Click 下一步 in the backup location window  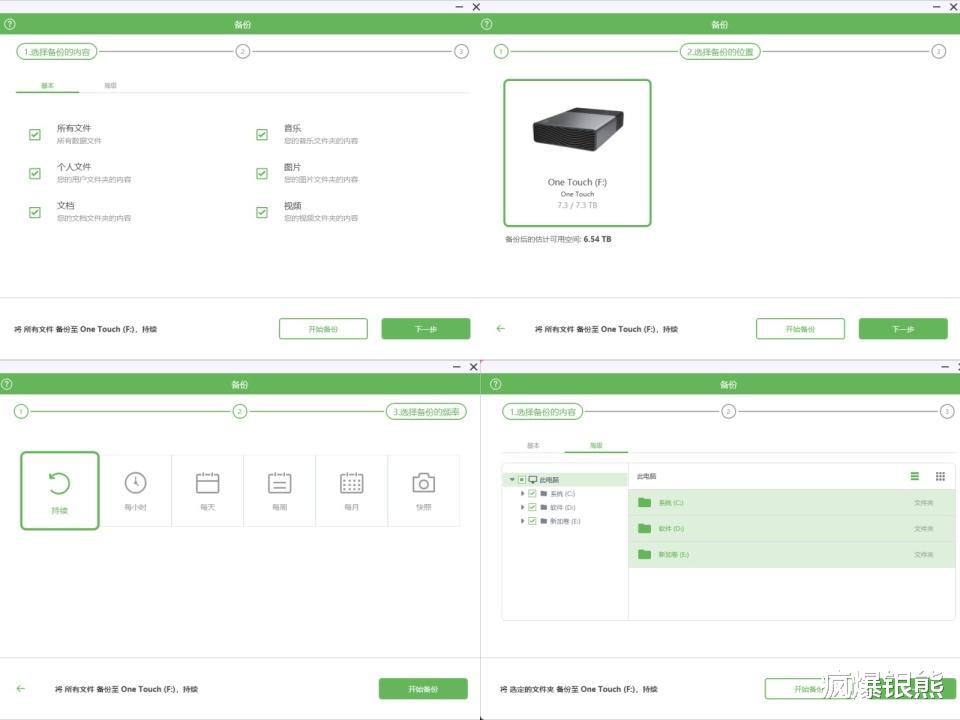[903, 329]
